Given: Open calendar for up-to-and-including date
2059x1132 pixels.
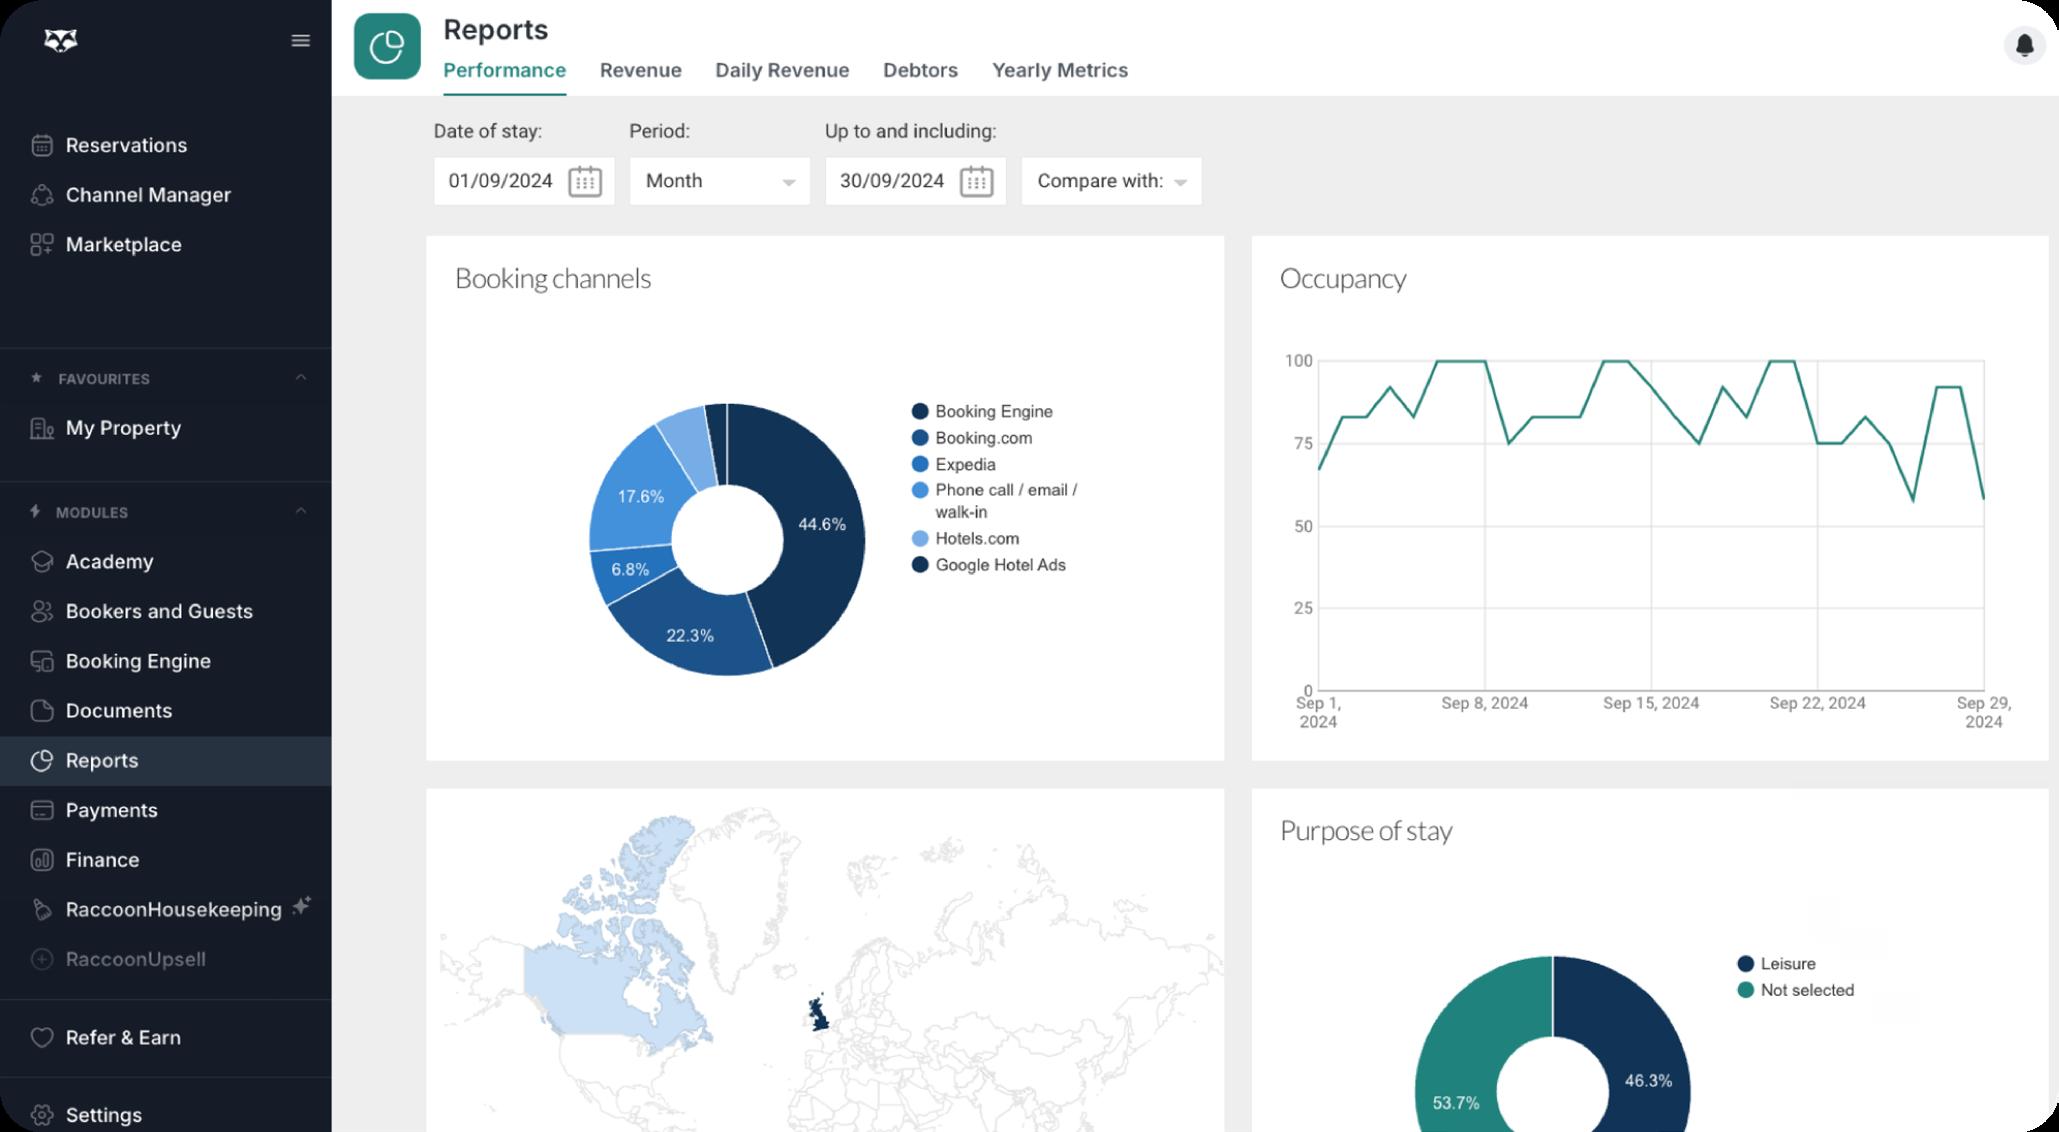Looking at the screenshot, I should point(976,181).
